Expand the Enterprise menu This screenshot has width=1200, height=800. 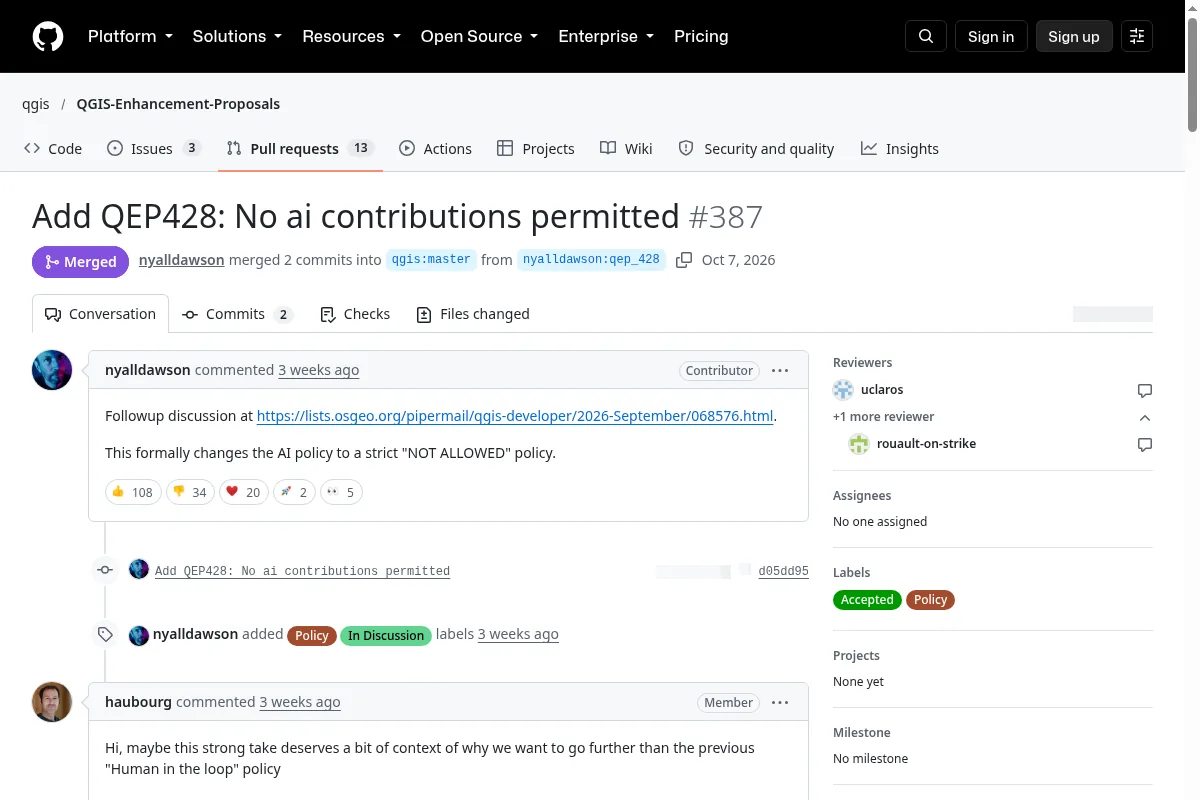pos(606,37)
